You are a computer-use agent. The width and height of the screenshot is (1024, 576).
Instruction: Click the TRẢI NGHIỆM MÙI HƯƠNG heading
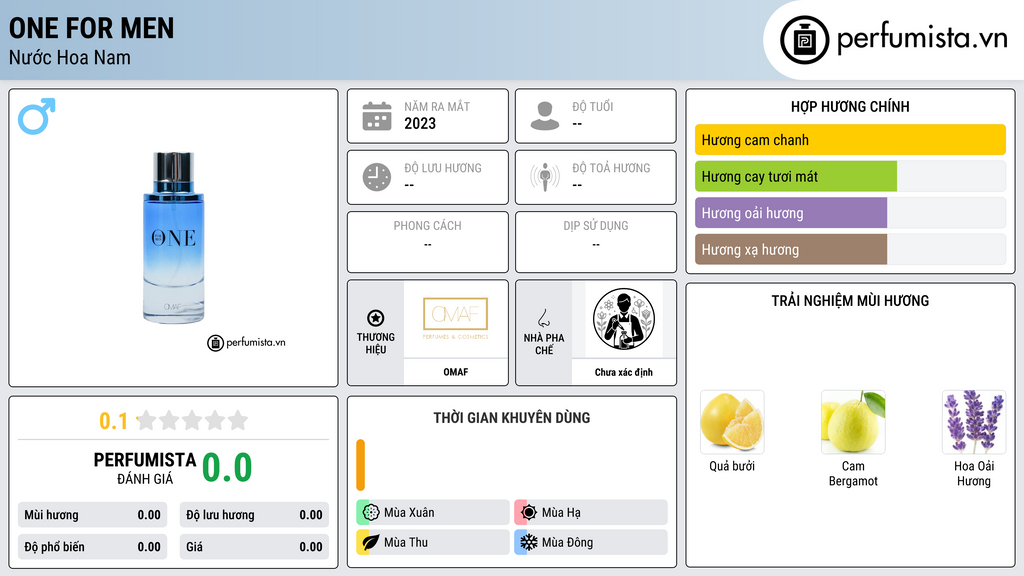tap(850, 300)
